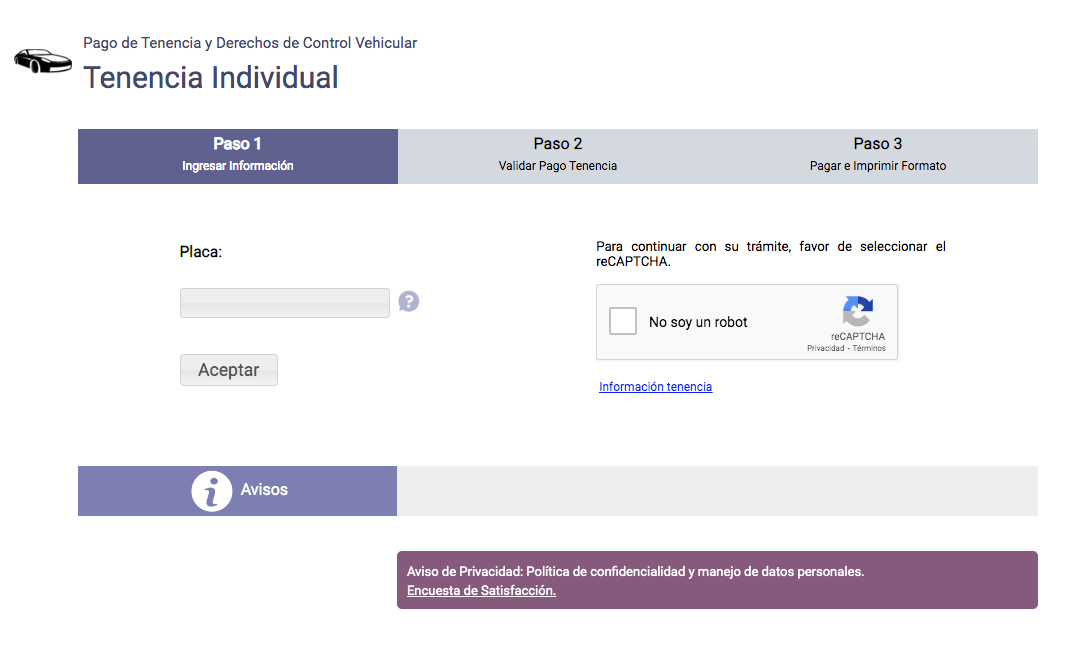Click the Tenencia Individual page heading
1070x645 pixels.
(x=211, y=77)
